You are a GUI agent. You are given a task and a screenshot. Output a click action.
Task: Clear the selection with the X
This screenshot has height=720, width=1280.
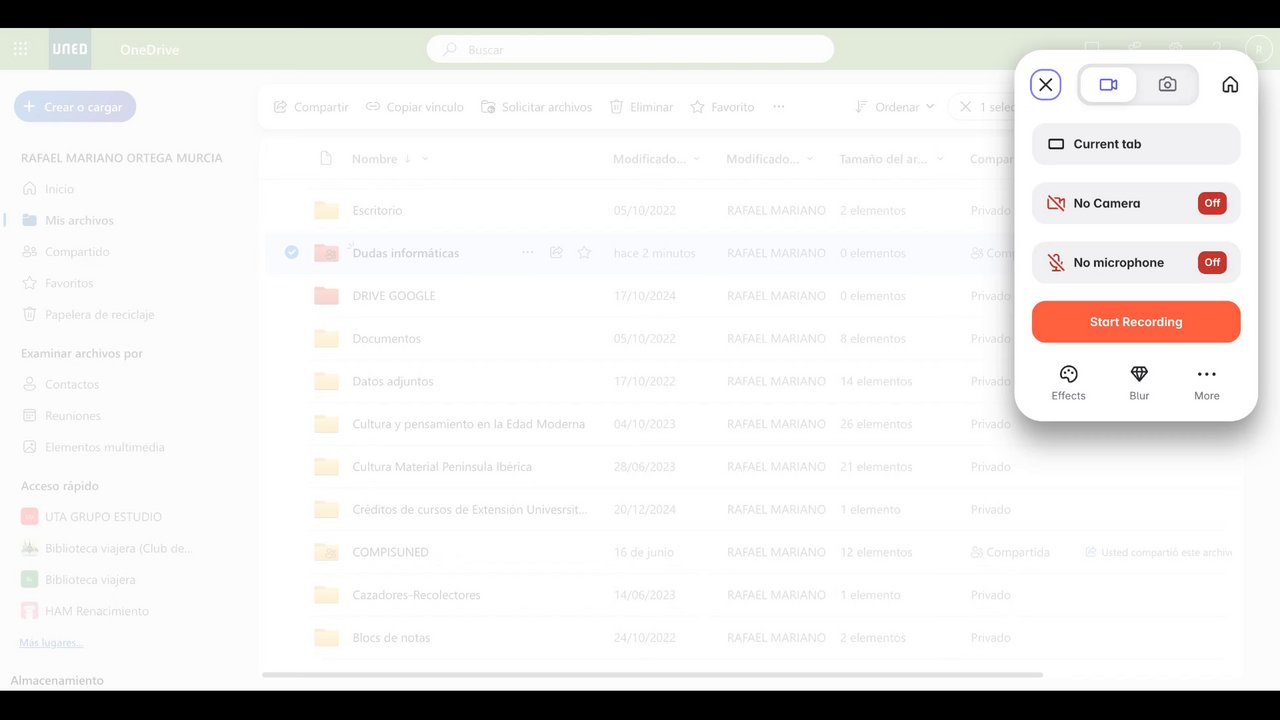point(965,107)
